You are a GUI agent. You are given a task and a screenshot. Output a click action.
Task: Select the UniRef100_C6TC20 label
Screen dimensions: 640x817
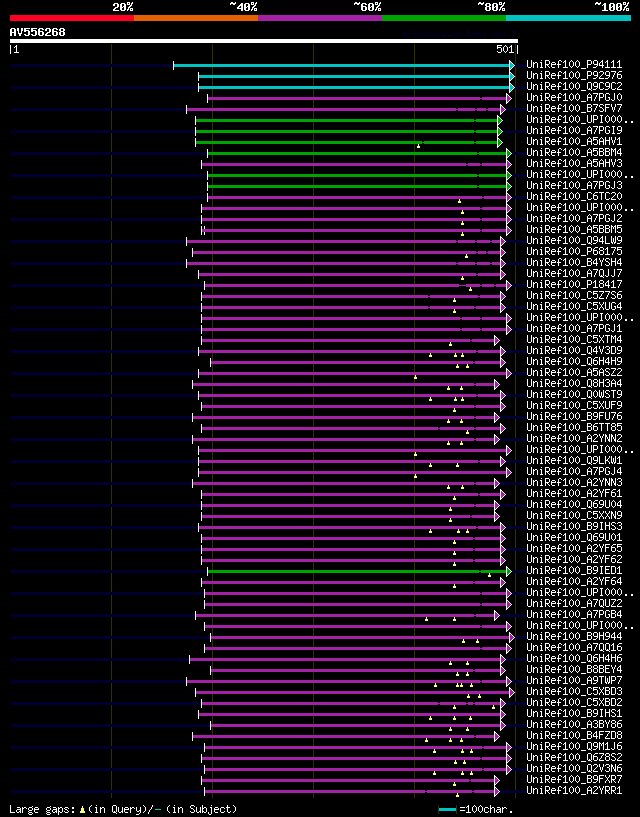point(574,196)
